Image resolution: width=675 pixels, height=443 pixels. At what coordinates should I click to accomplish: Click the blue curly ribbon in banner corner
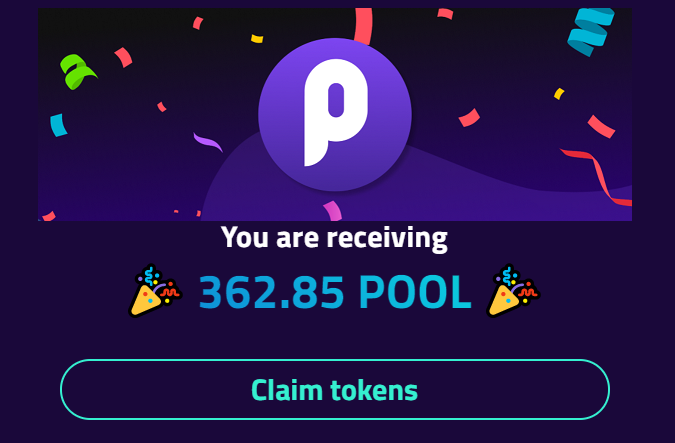[591, 31]
